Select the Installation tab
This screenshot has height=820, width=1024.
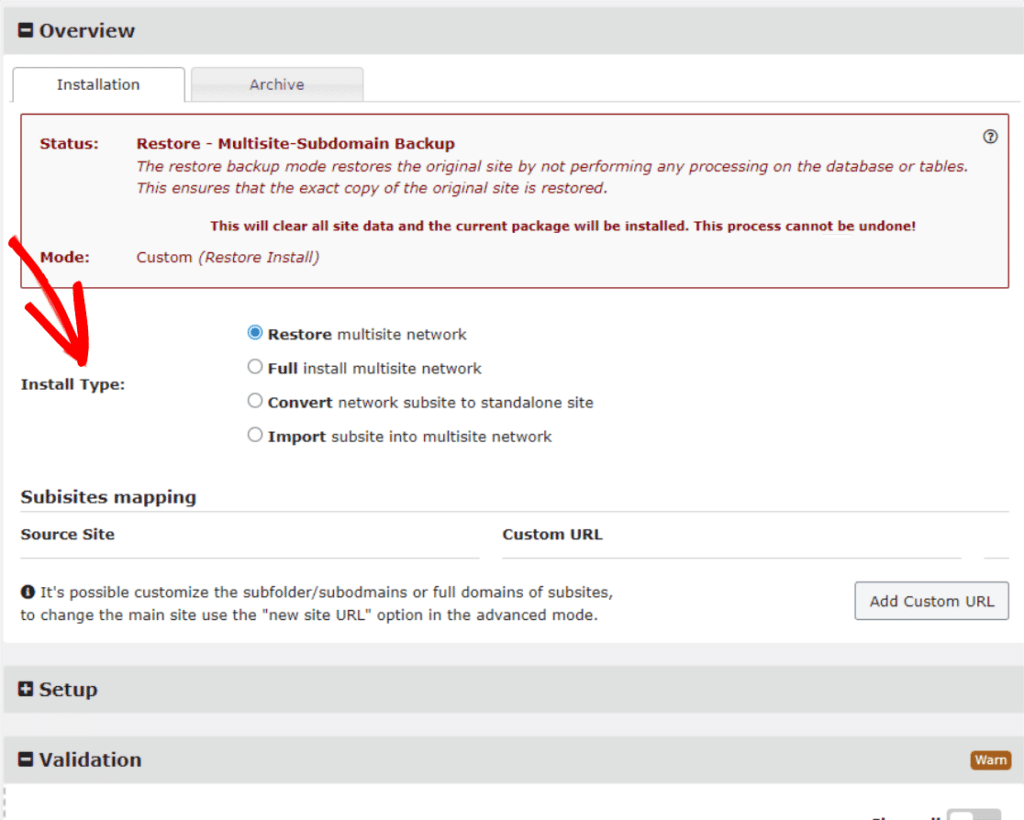pos(97,84)
